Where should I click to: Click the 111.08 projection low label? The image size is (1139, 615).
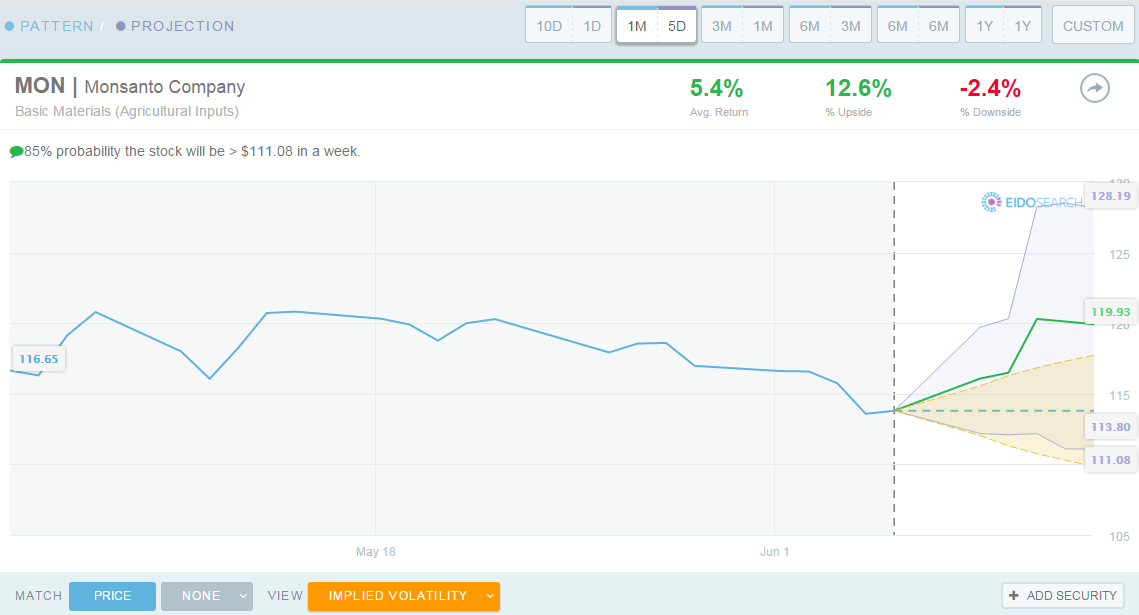click(x=1111, y=460)
